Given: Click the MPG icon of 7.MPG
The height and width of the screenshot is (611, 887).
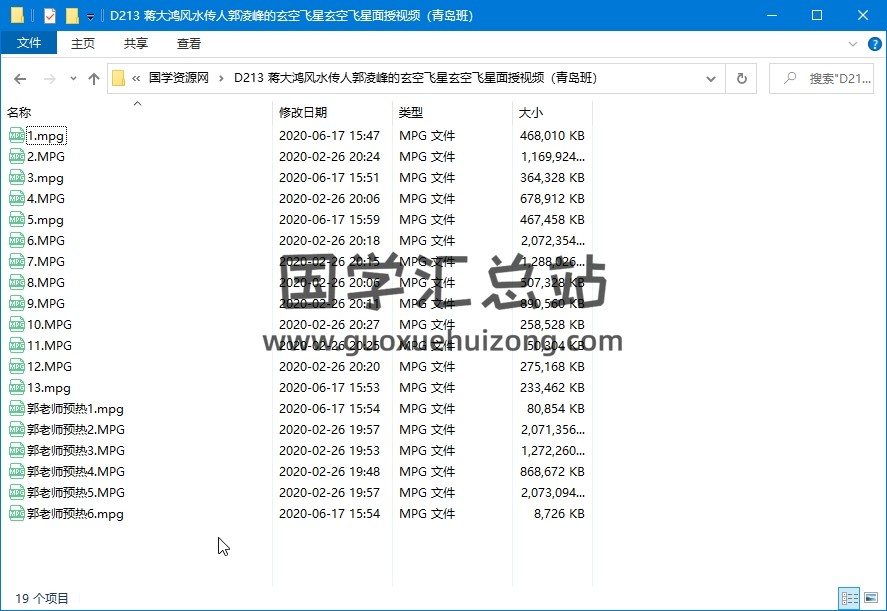Looking at the screenshot, I should pyautogui.click(x=17, y=261).
